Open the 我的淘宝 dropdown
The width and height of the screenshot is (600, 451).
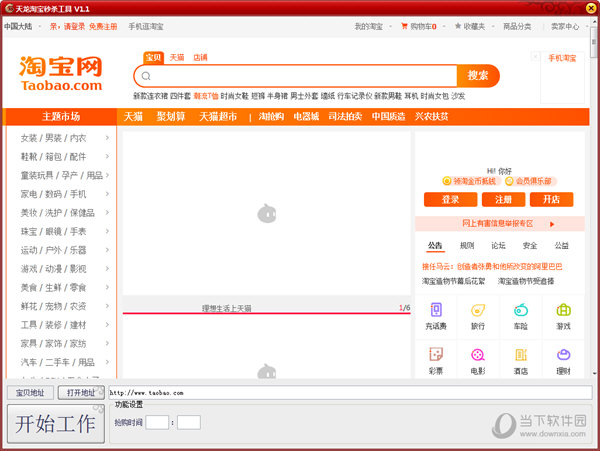[373, 26]
